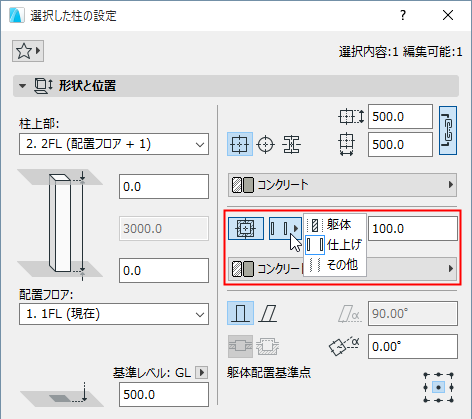Select the circular column shape
This screenshot has width=472, height=419.
click(266, 144)
